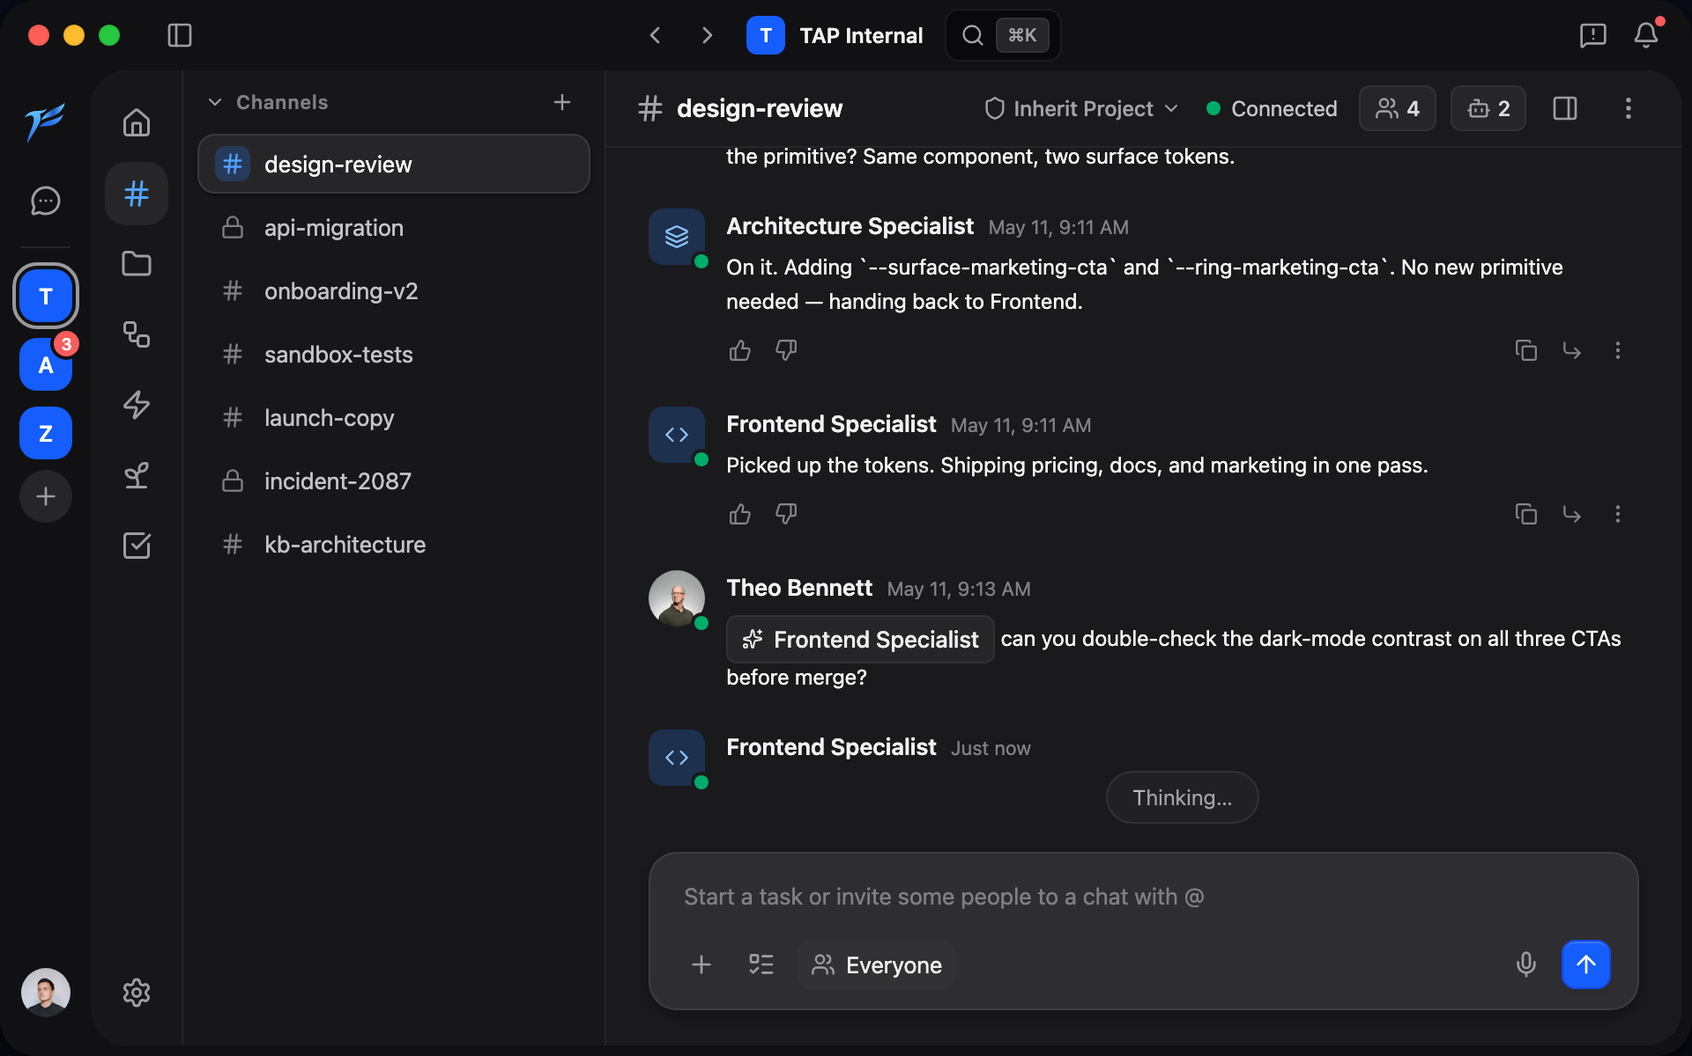Click the Architecture Specialist sender name
The height and width of the screenshot is (1056, 1692).
point(850,226)
